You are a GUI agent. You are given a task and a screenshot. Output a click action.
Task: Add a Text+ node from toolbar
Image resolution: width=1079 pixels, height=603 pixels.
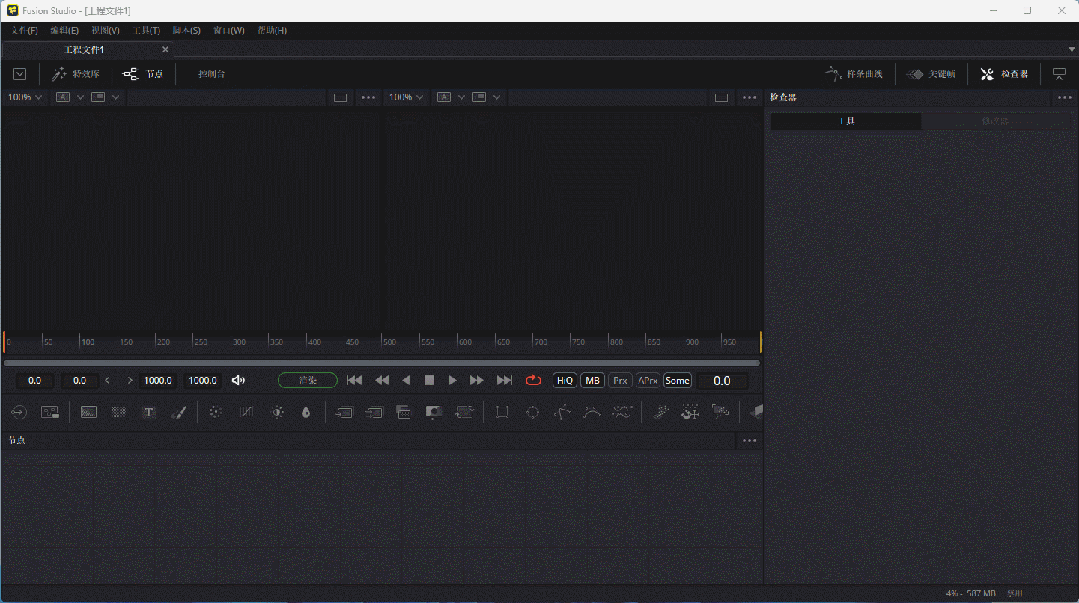click(x=149, y=412)
